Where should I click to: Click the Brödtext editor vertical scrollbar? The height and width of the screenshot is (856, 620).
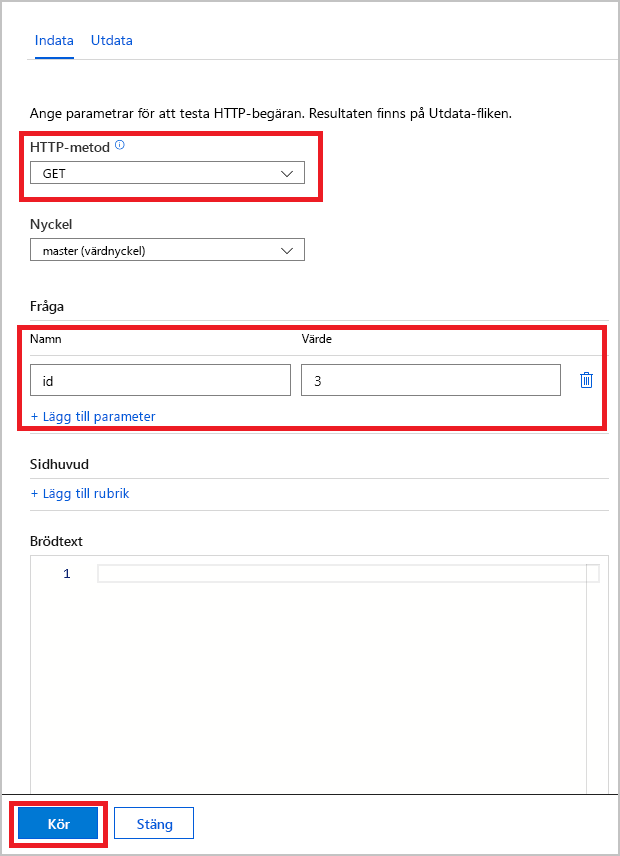(x=593, y=680)
